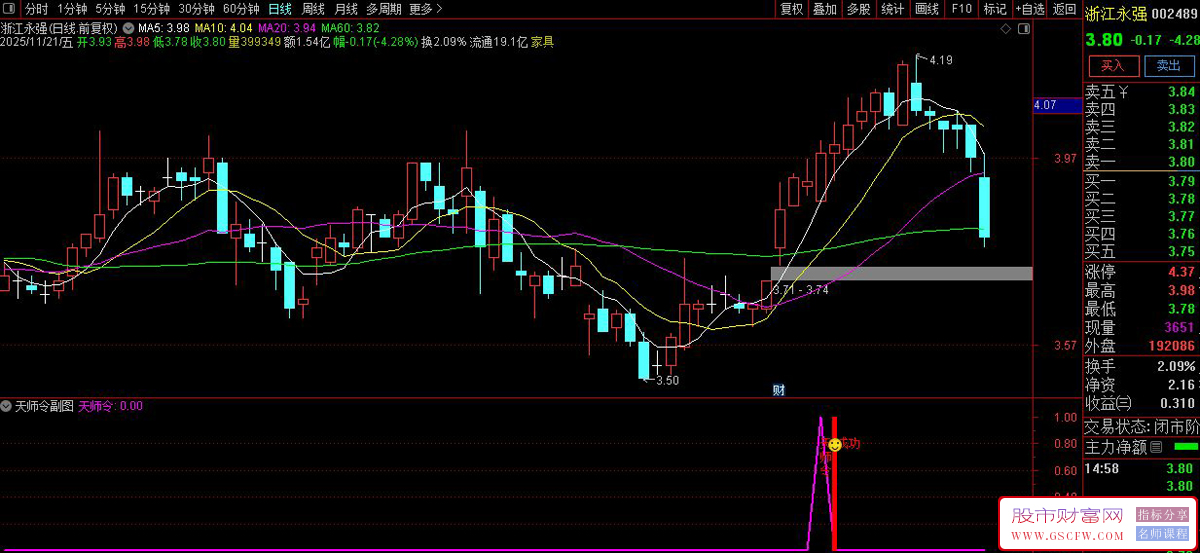
Task: Click the 卖出 sell button
Action: pyautogui.click(x=1168, y=66)
